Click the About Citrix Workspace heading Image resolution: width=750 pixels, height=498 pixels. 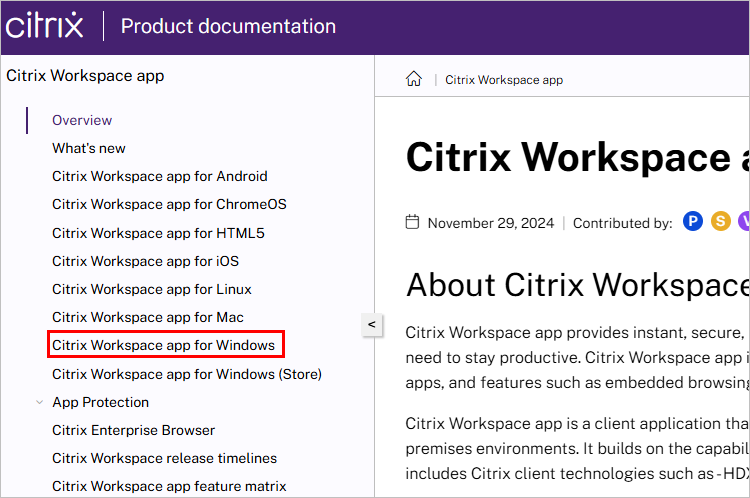coord(577,285)
